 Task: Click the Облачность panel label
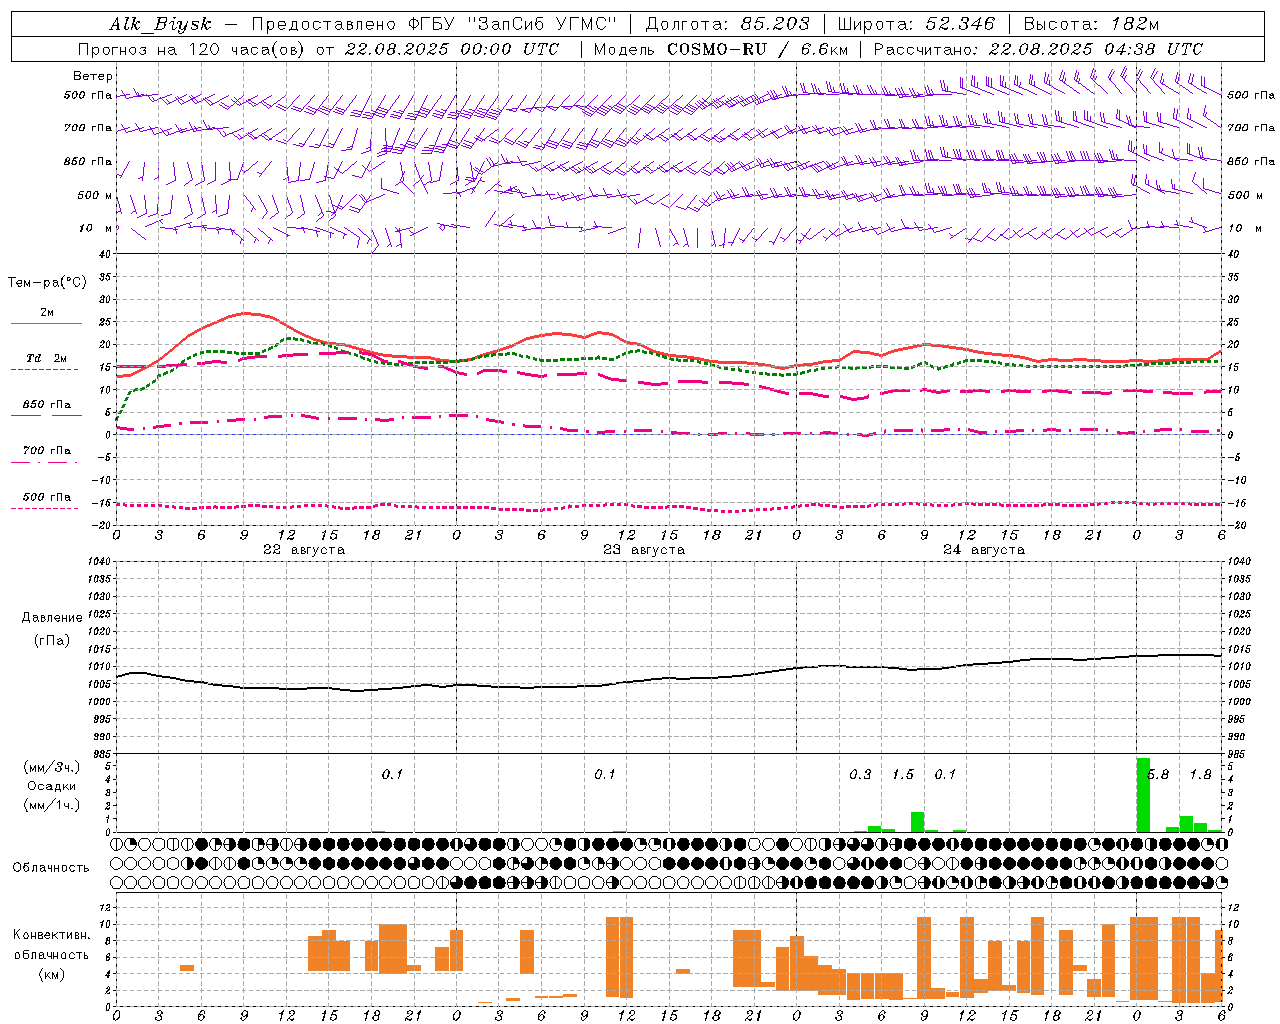[51, 868]
